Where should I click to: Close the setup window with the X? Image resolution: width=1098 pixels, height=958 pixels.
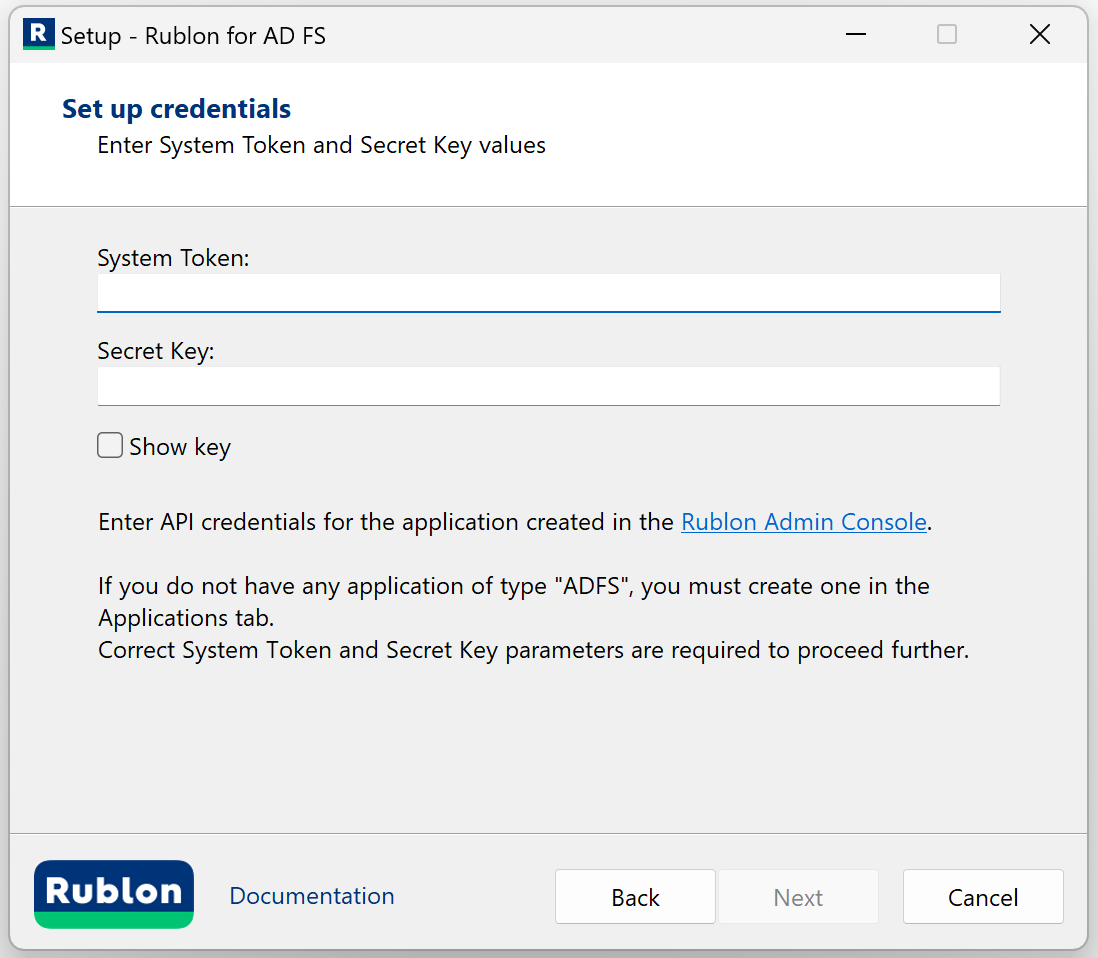[x=1039, y=35]
